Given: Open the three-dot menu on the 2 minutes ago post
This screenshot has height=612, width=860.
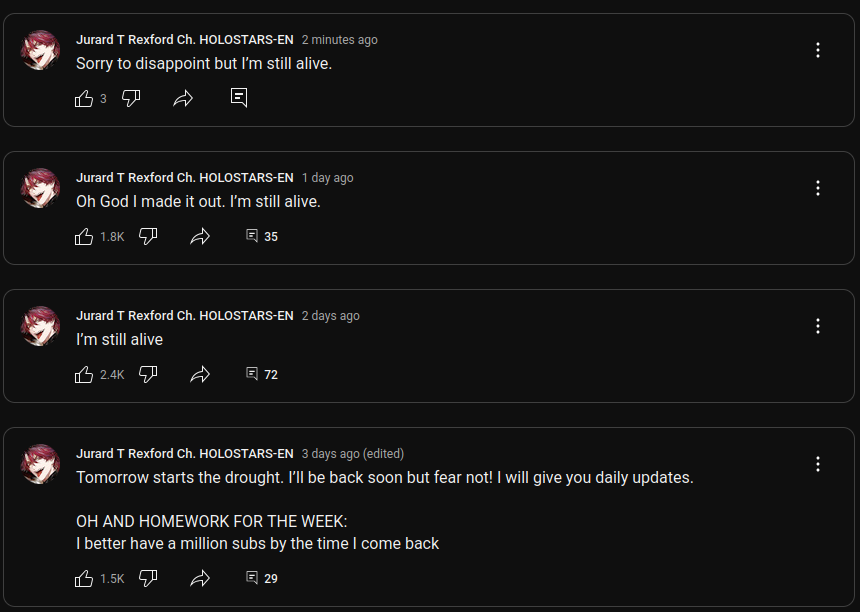Looking at the screenshot, I should 818,50.
